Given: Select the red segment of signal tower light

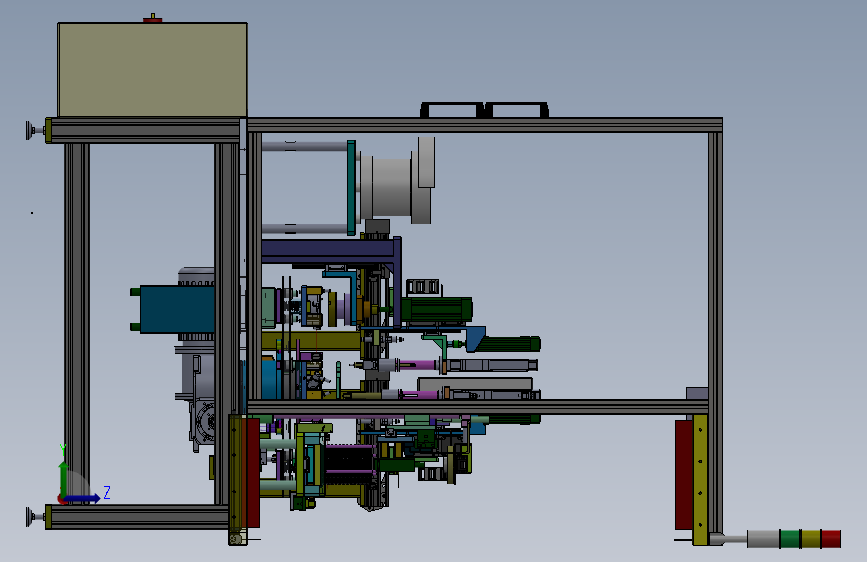Looking at the screenshot, I should (x=831, y=539).
